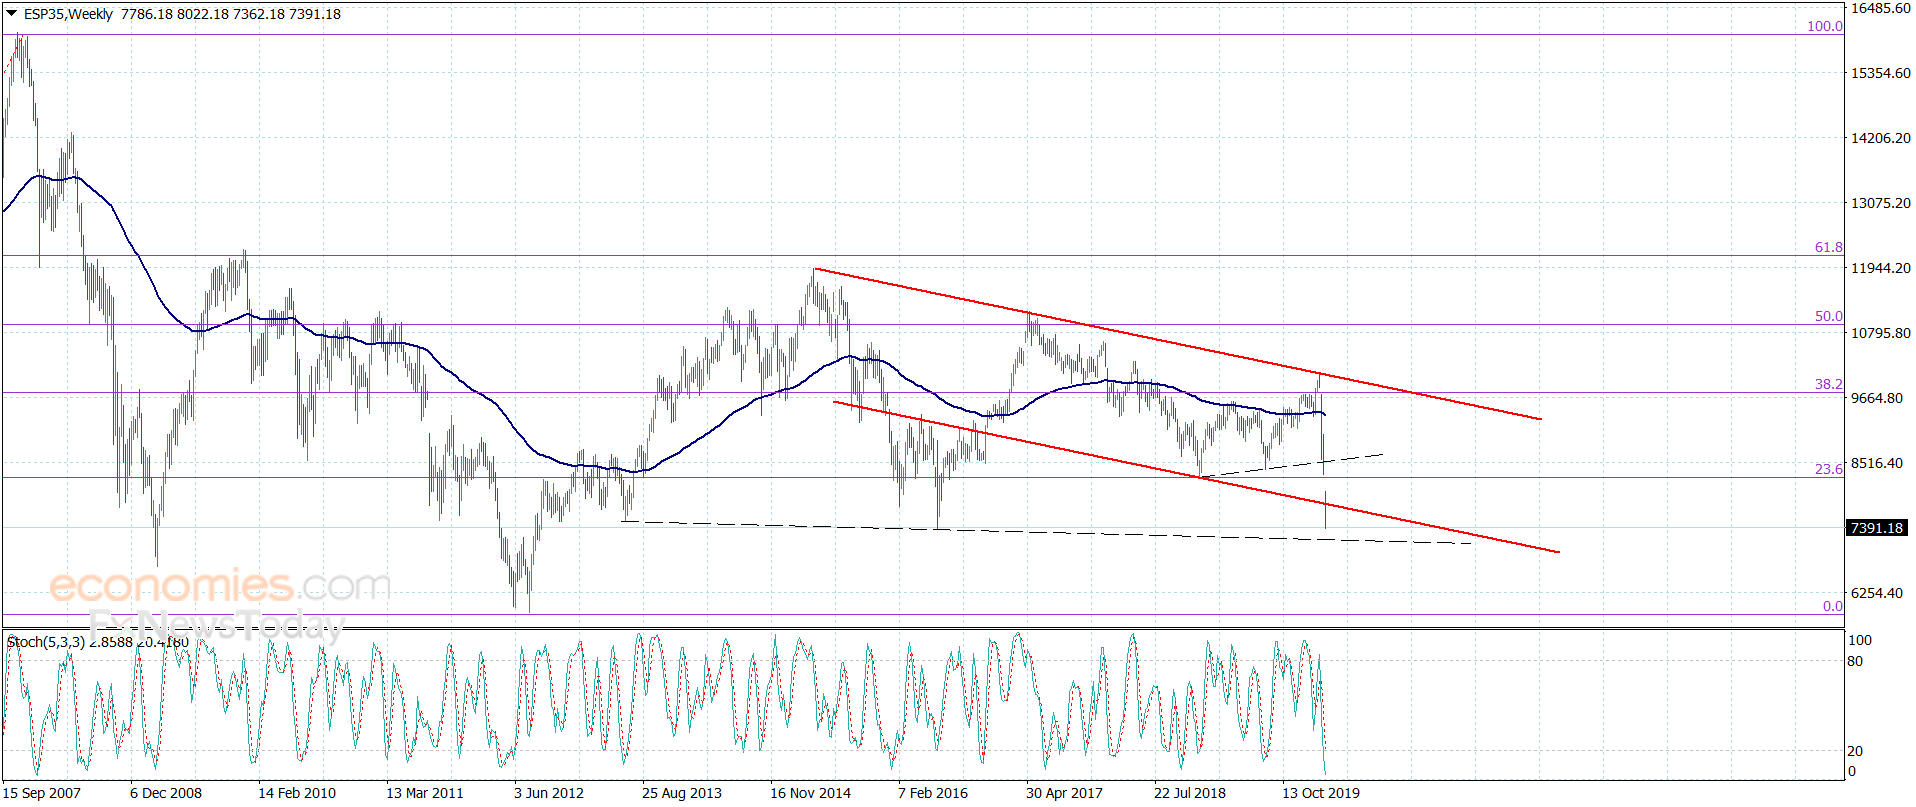Click the 13 Mar 2011 date label
The width and height of the screenshot is (1916, 807).
[425, 793]
